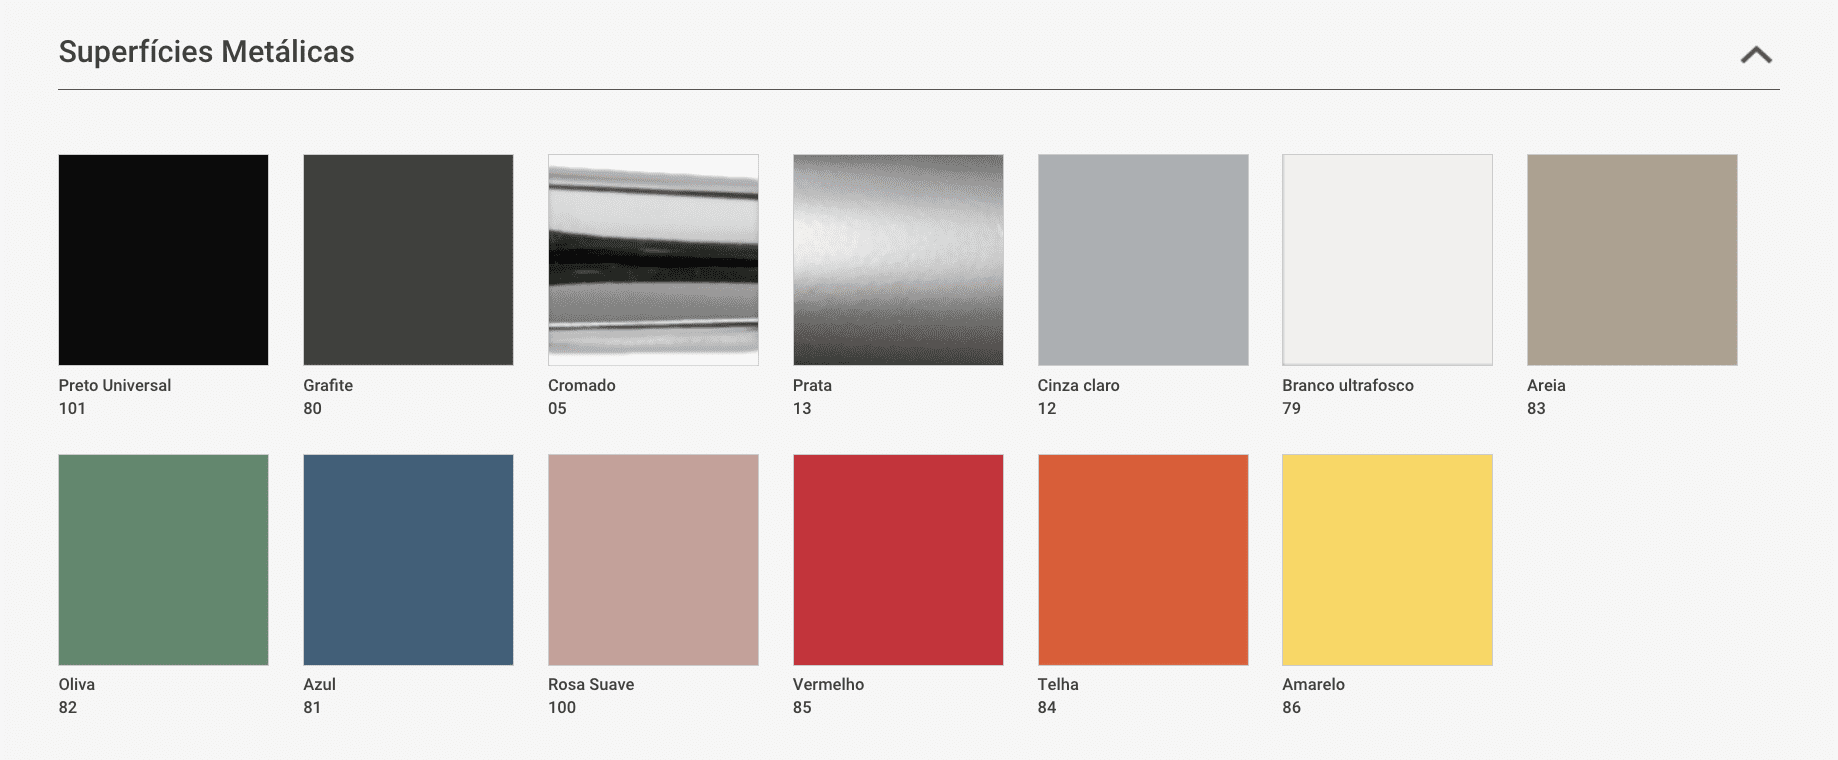Image resolution: width=1838 pixels, height=760 pixels.
Task: Select the Branco ultrafosco white swatch
Action: click(1387, 260)
